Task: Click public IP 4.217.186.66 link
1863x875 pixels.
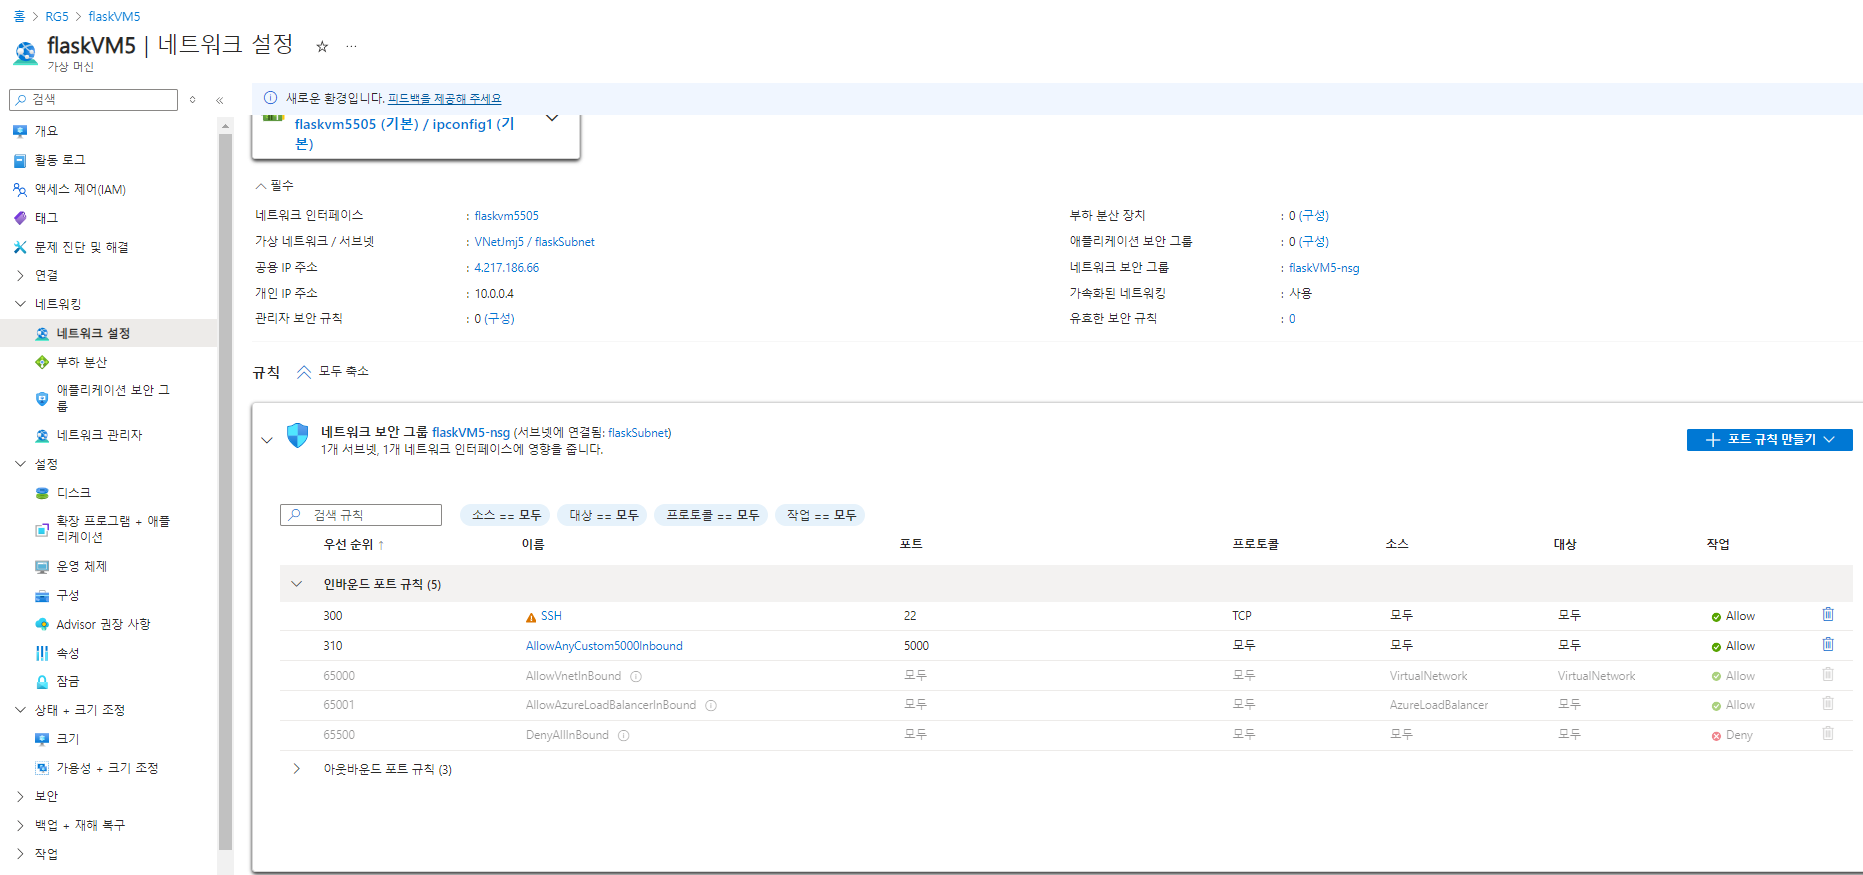Action: click(x=506, y=268)
